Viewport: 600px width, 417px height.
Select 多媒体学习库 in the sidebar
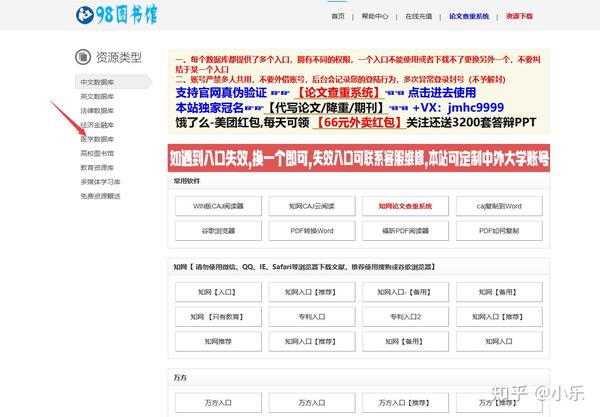click(x=100, y=182)
